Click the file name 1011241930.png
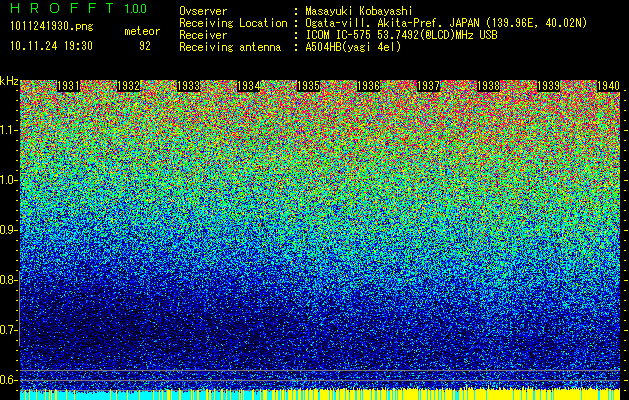The height and width of the screenshot is (400, 629). point(52,26)
